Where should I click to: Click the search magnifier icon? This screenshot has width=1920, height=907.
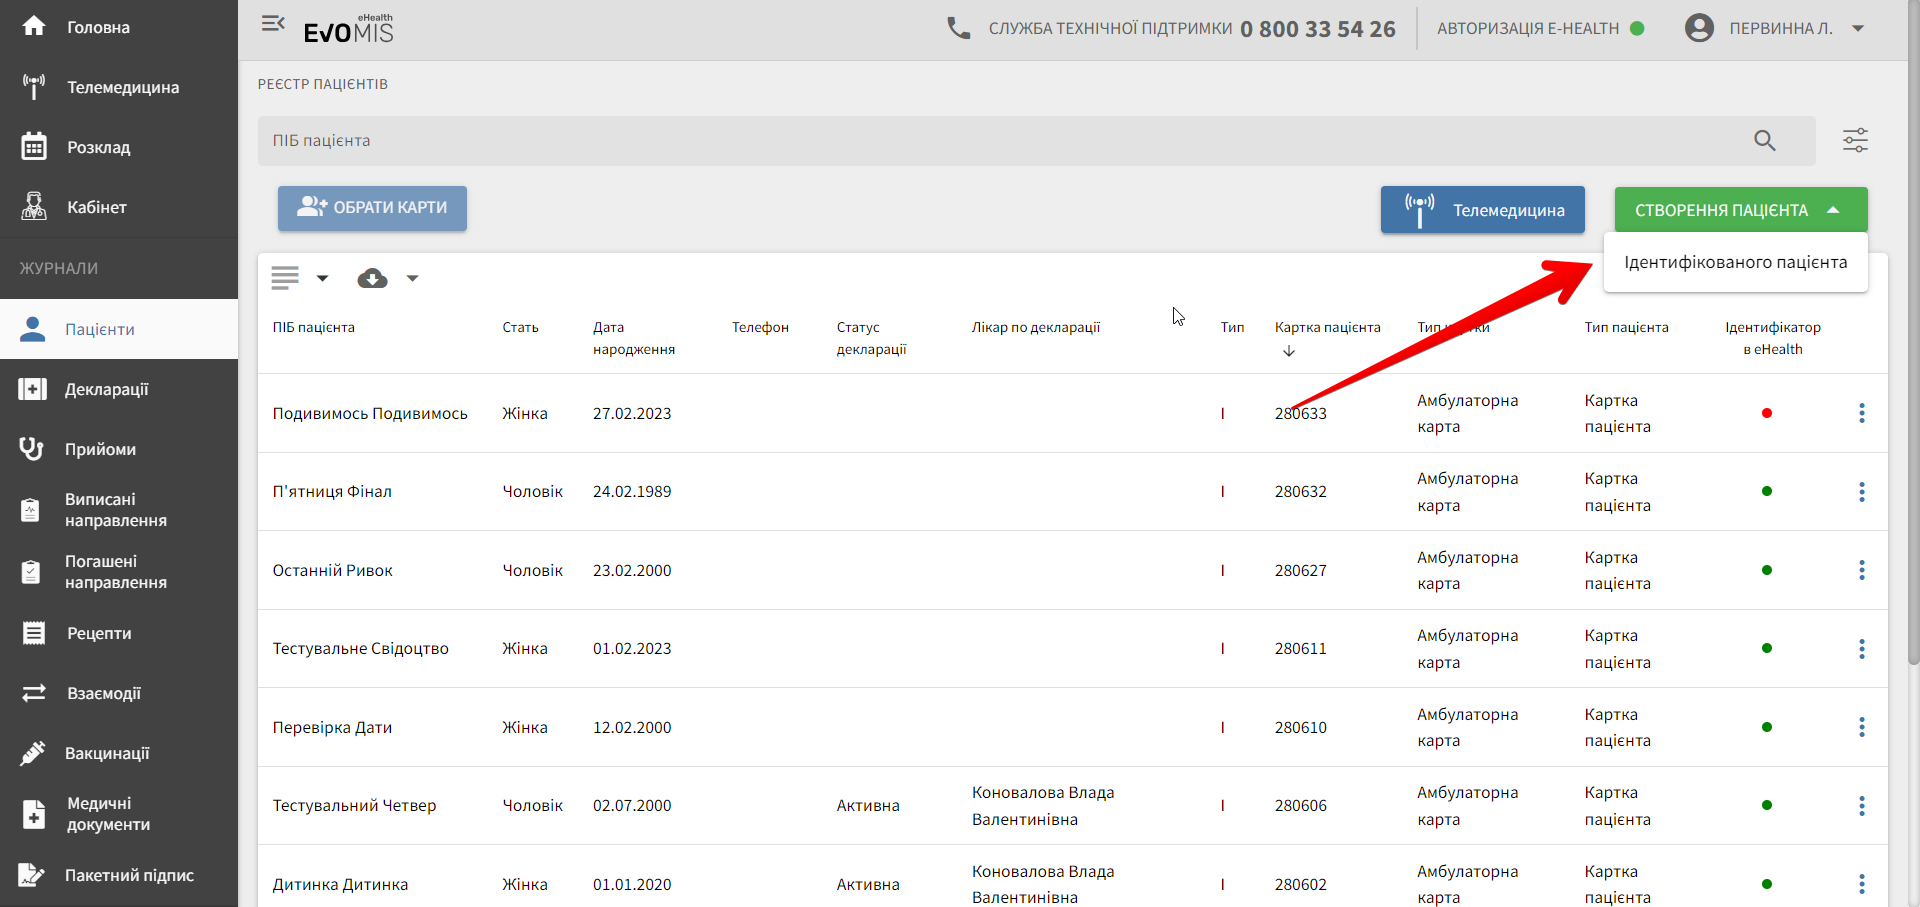(x=1764, y=141)
